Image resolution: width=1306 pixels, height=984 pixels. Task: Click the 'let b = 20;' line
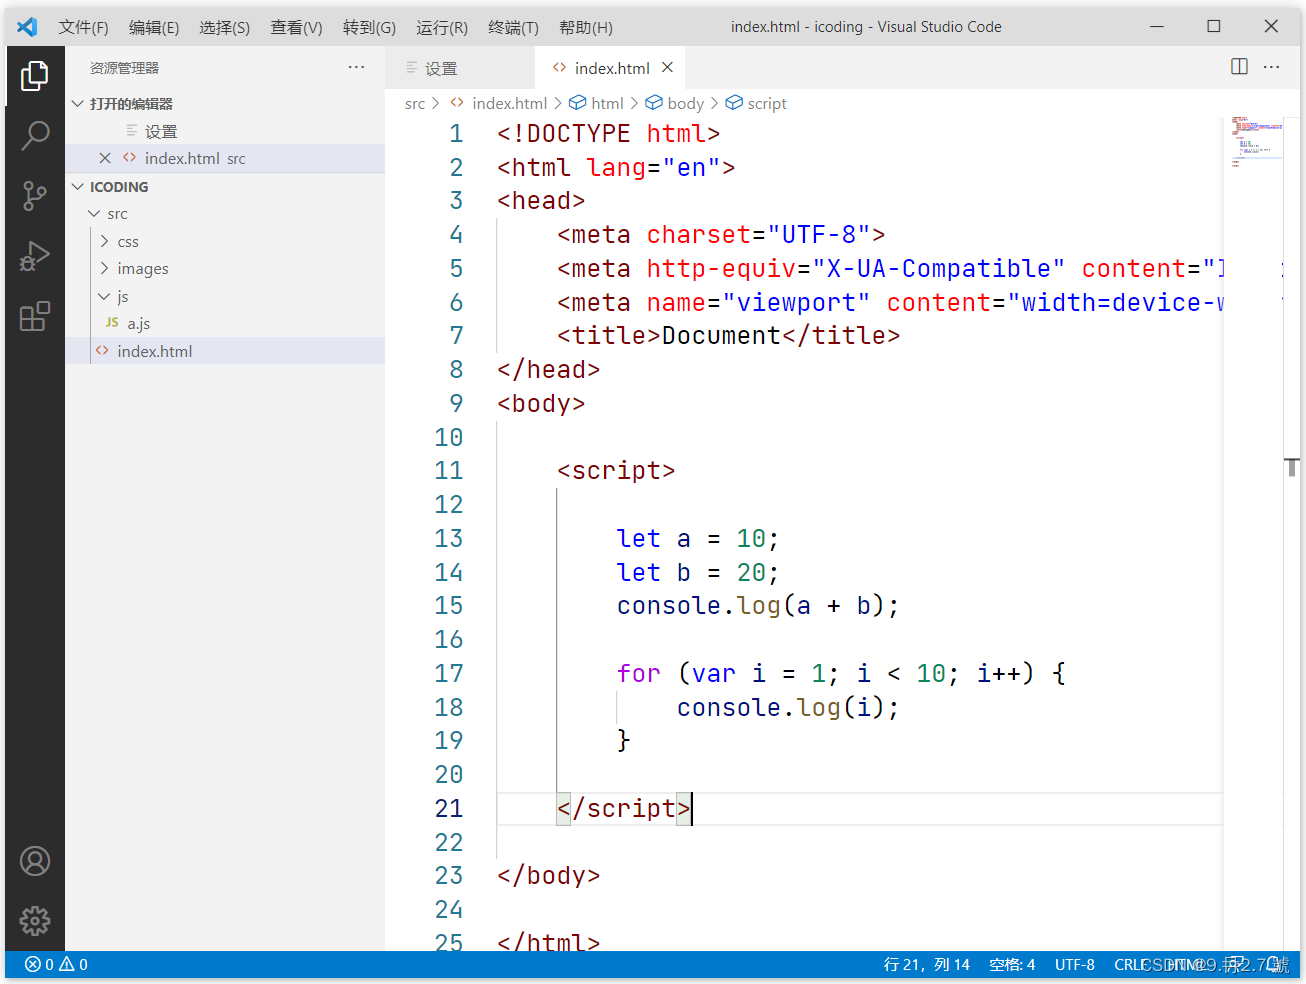698,572
